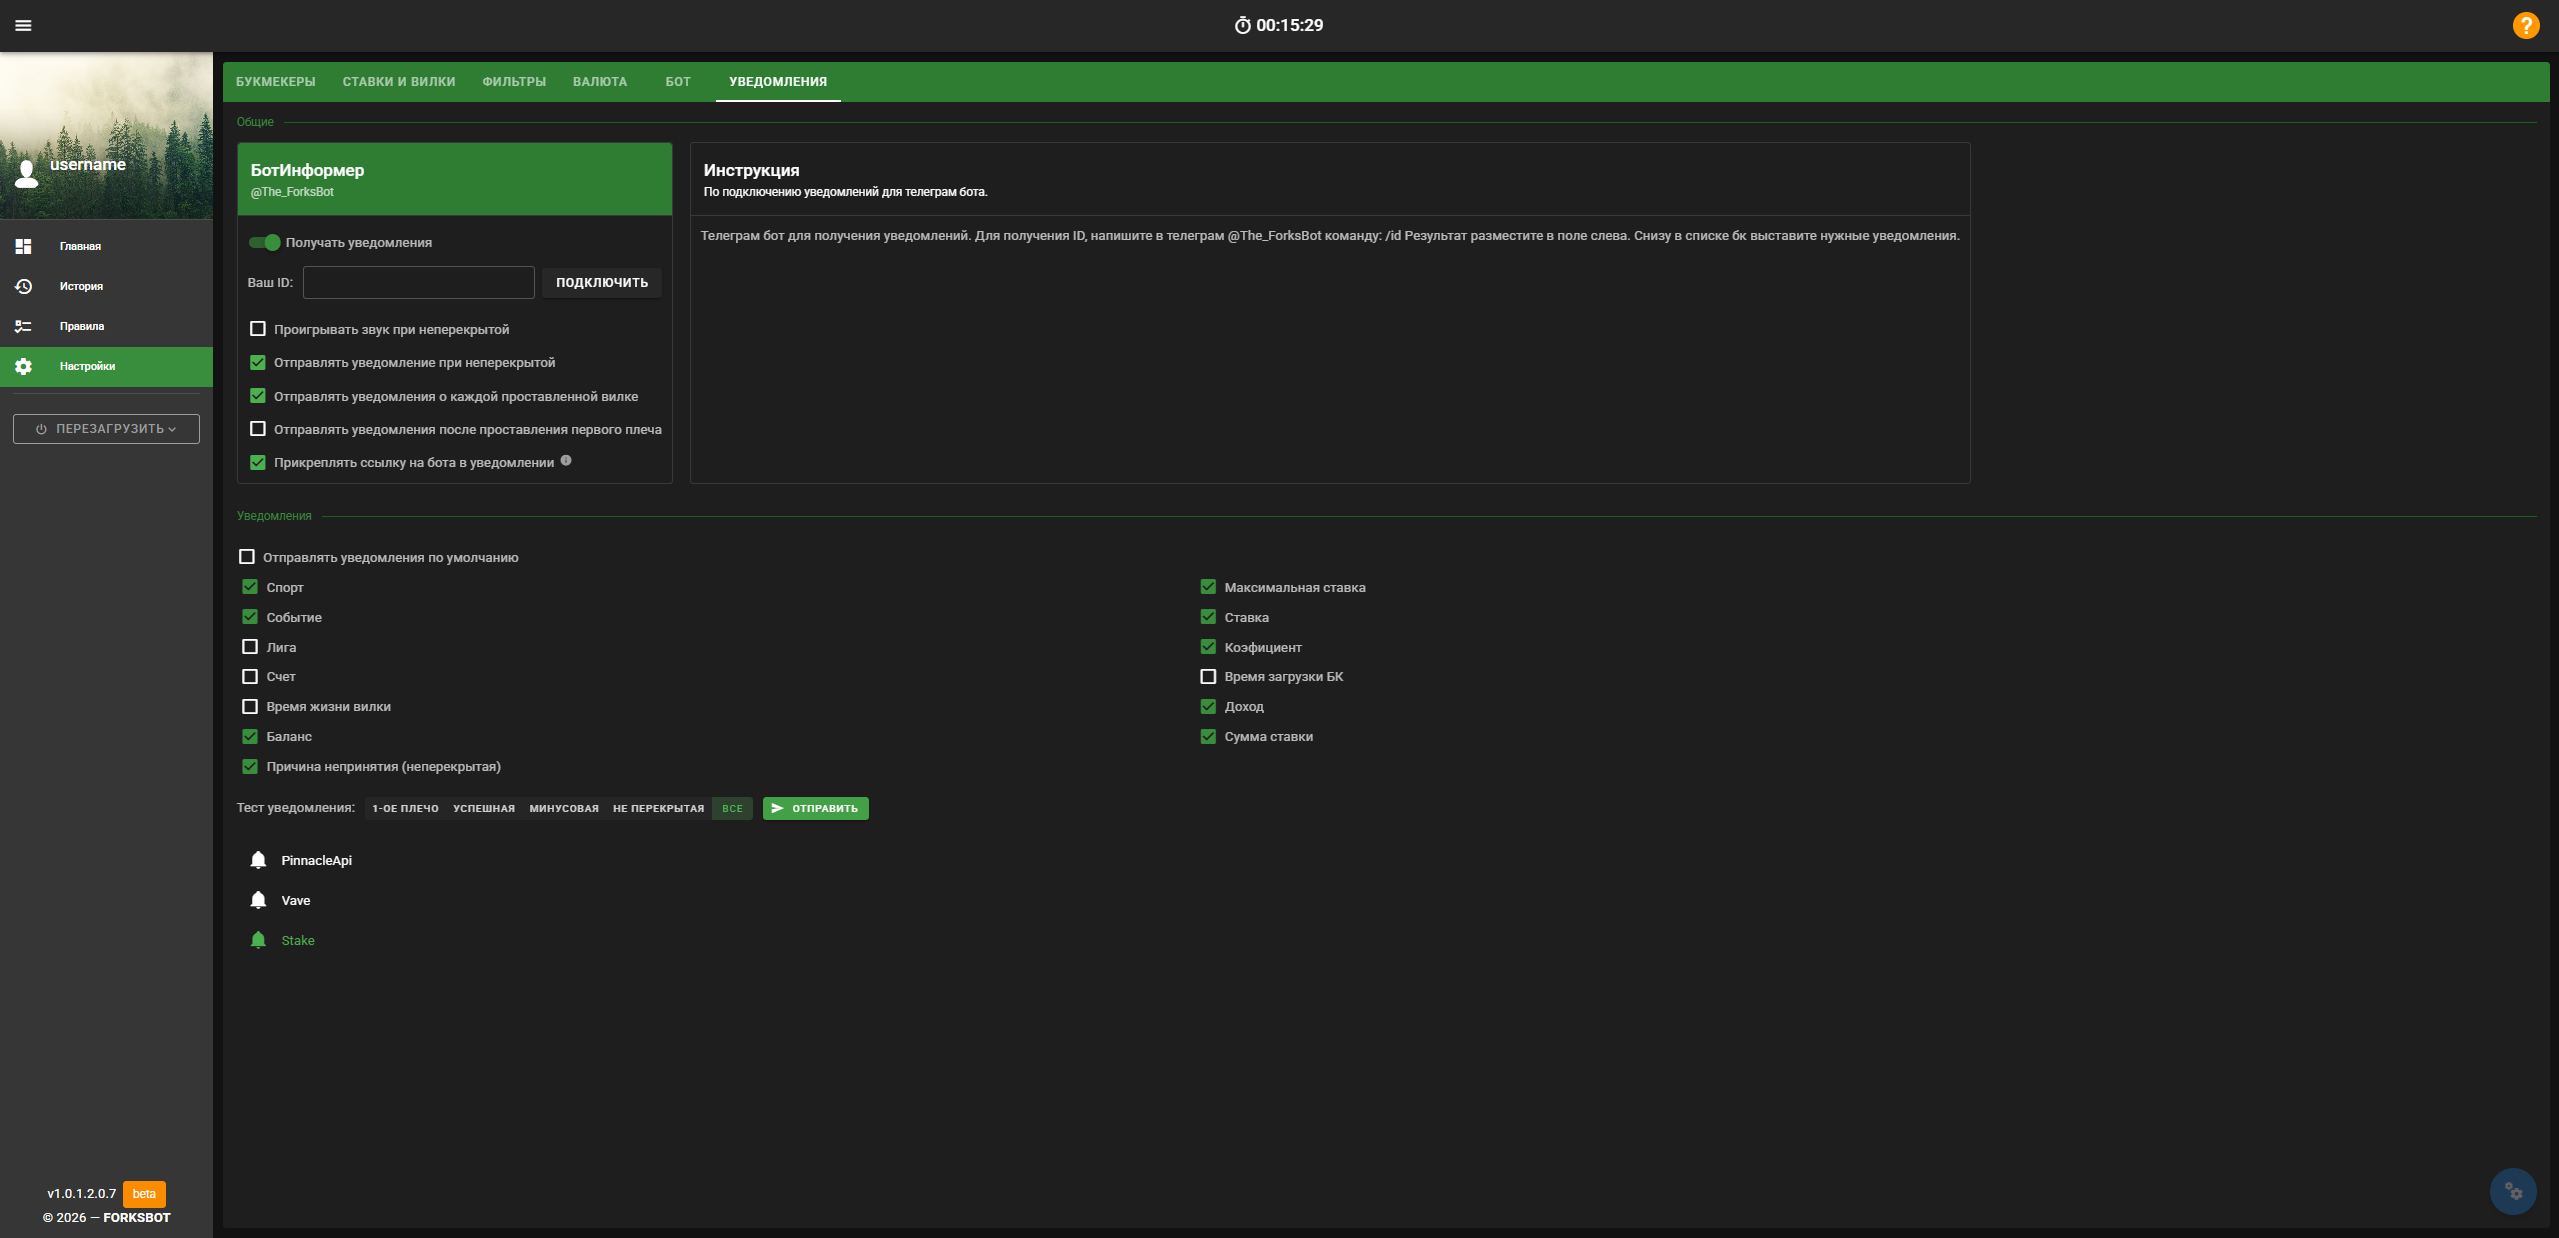
Task: Click the ПОДКЛЮЧИТЬ button
Action: point(602,283)
